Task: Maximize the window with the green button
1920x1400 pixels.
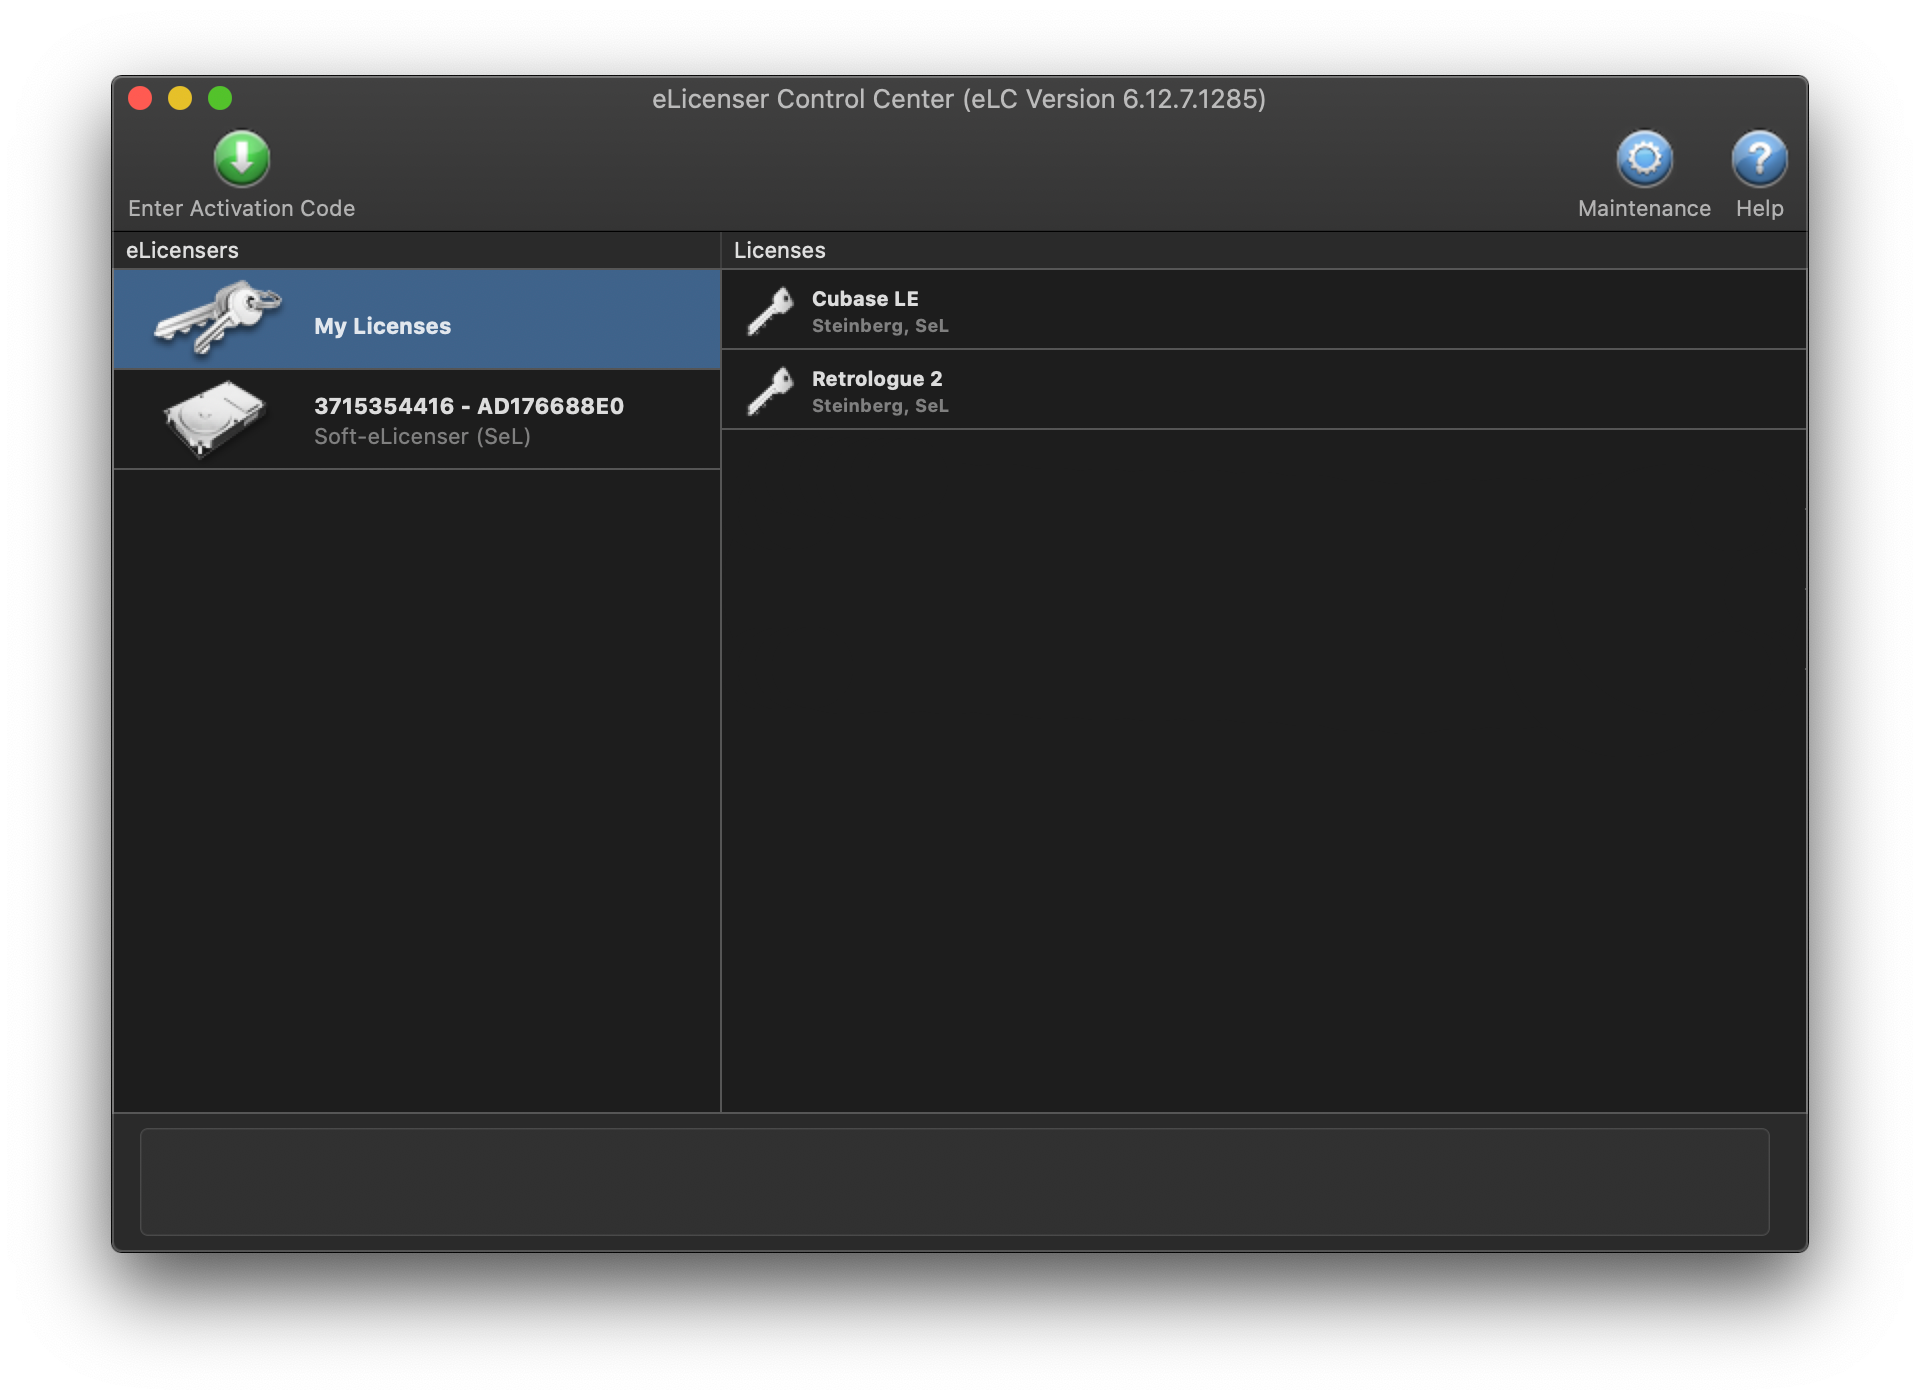Action: click(220, 98)
